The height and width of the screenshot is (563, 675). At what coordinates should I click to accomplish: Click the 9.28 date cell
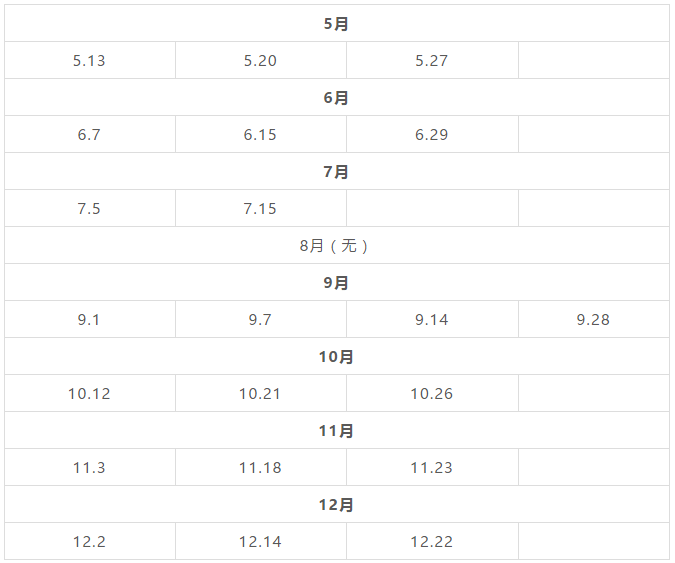point(594,319)
